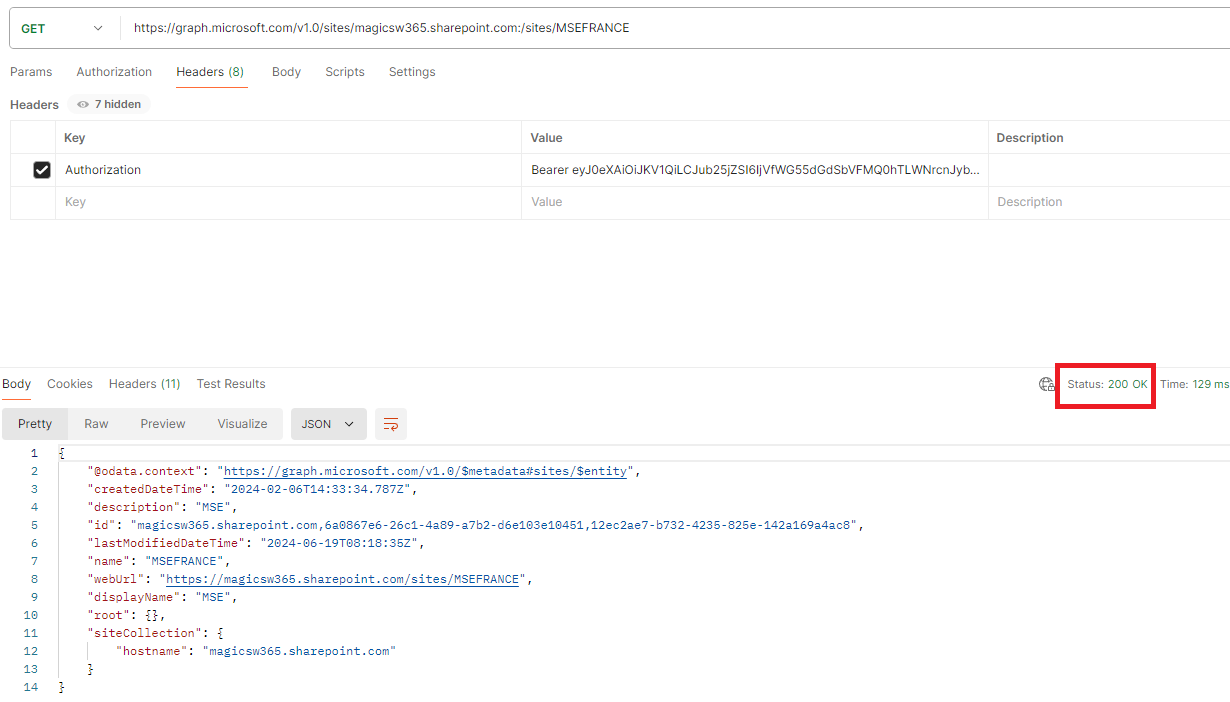Screen dimensions: 1230x702
Task: Switch to the Params tab
Action: 31,71
